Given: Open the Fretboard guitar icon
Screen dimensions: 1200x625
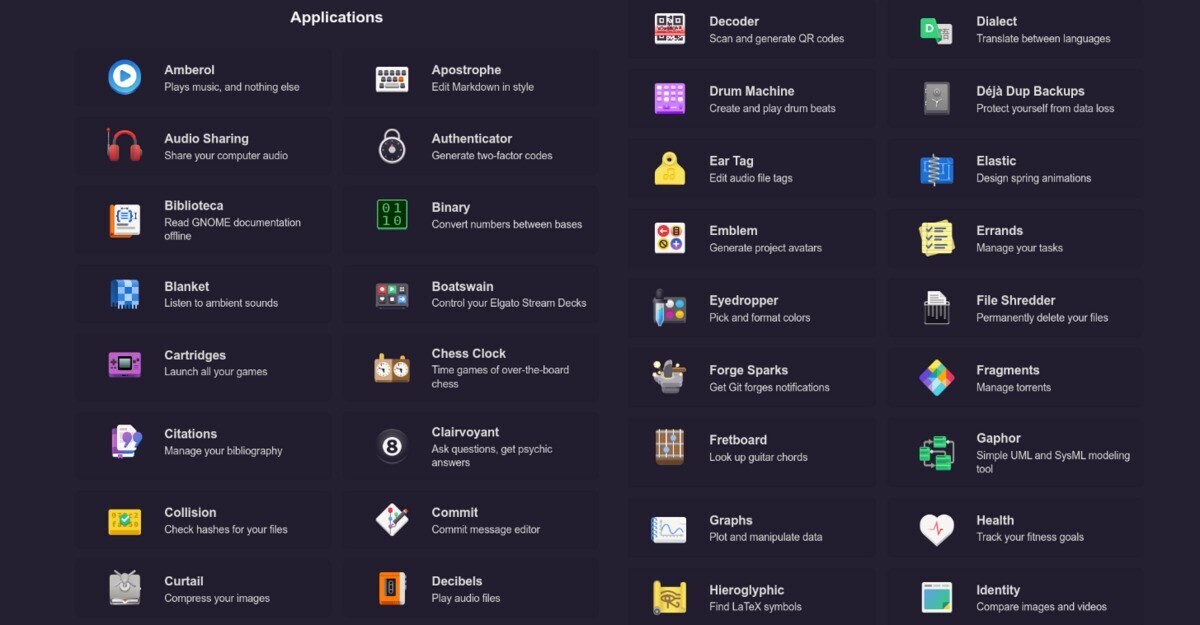Looking at the screenshot, I should (x=670, y=447).
